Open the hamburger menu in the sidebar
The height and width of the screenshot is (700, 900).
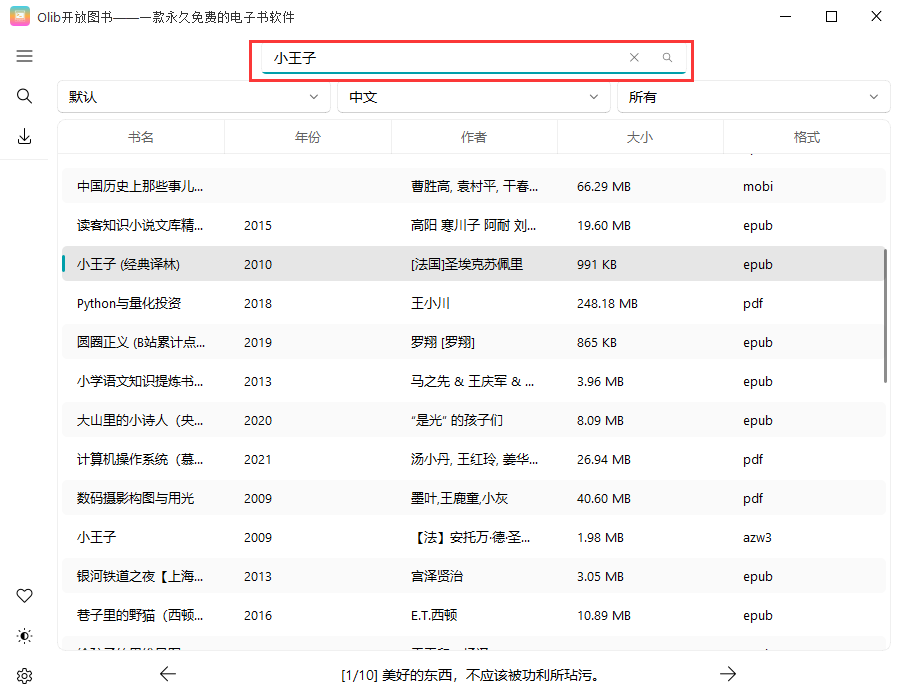(24, 56)
